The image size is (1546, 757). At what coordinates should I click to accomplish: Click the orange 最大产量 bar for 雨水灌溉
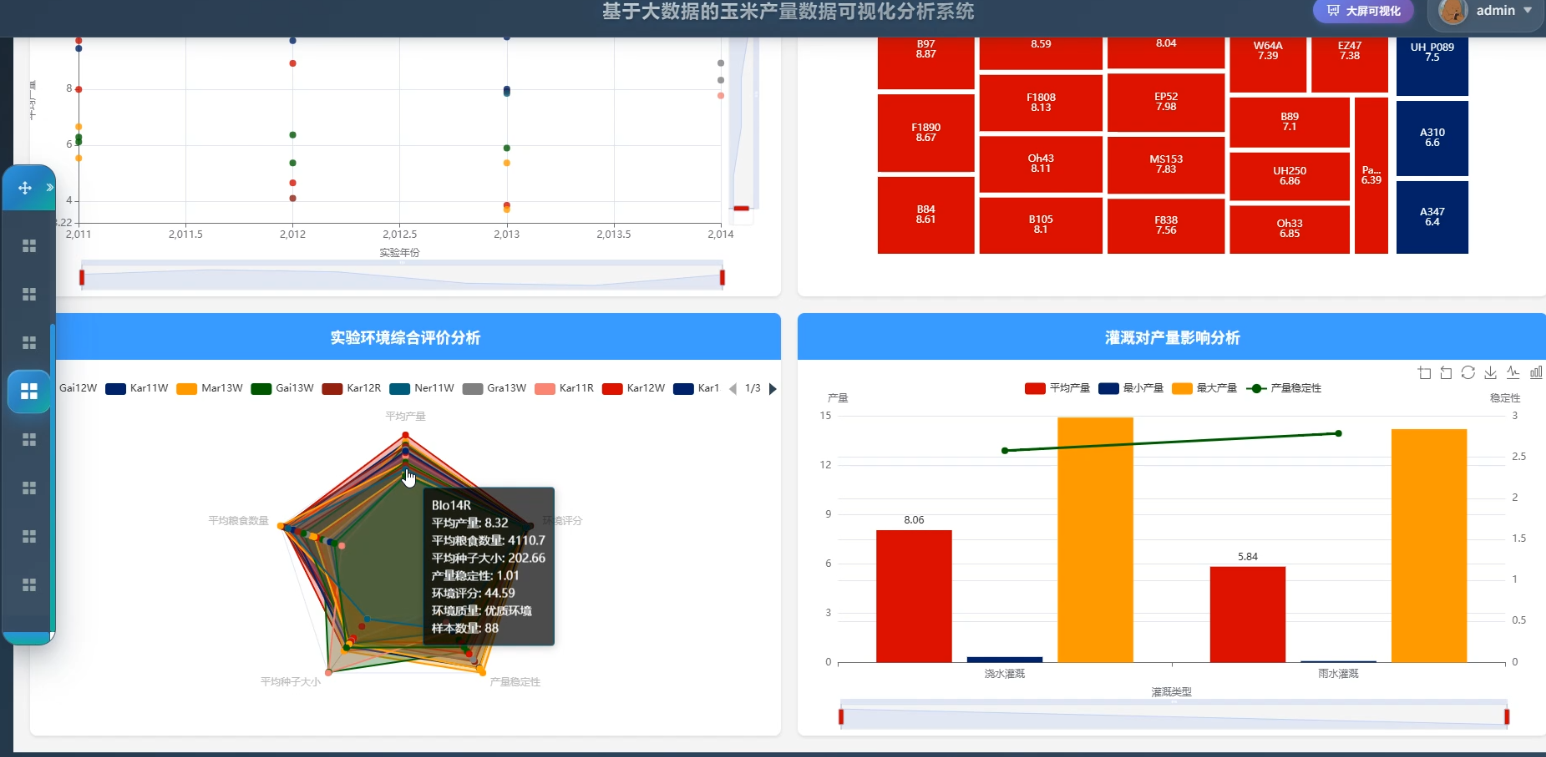1429,545
